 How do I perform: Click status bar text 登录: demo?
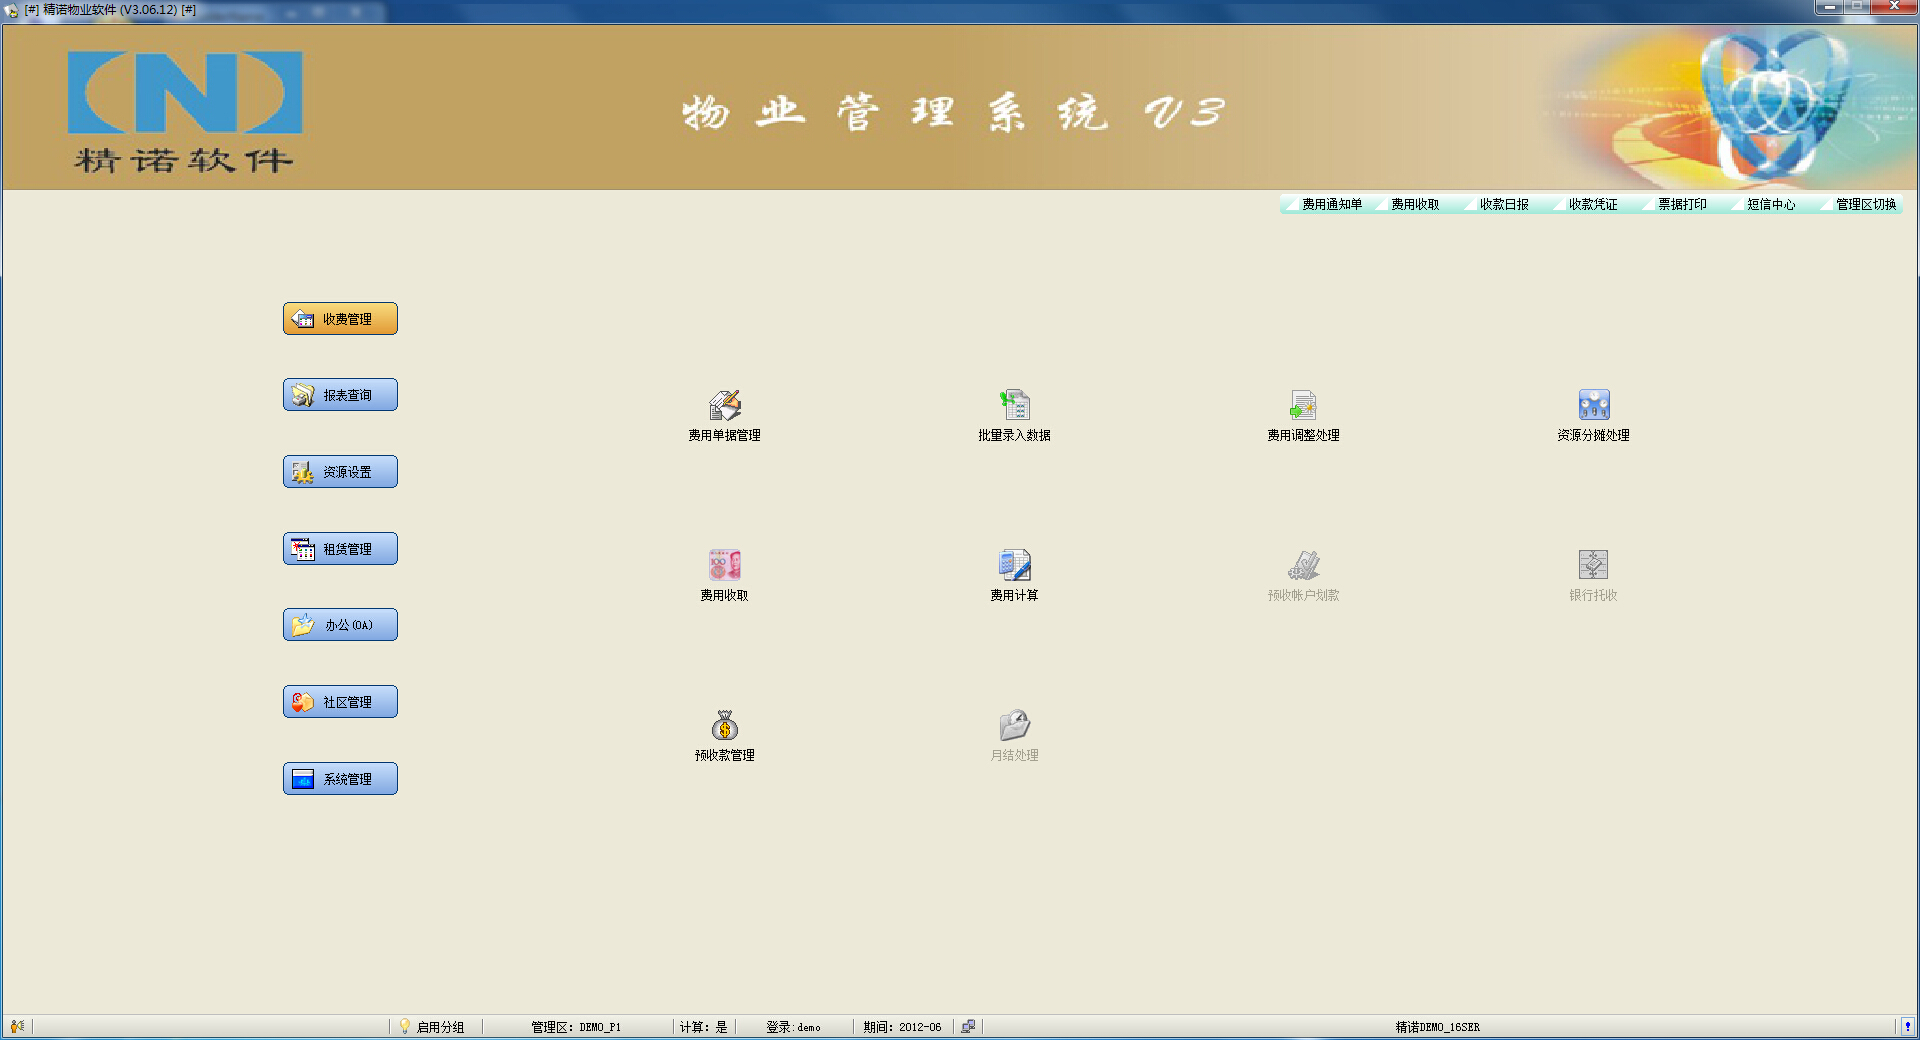point(793,1027)
